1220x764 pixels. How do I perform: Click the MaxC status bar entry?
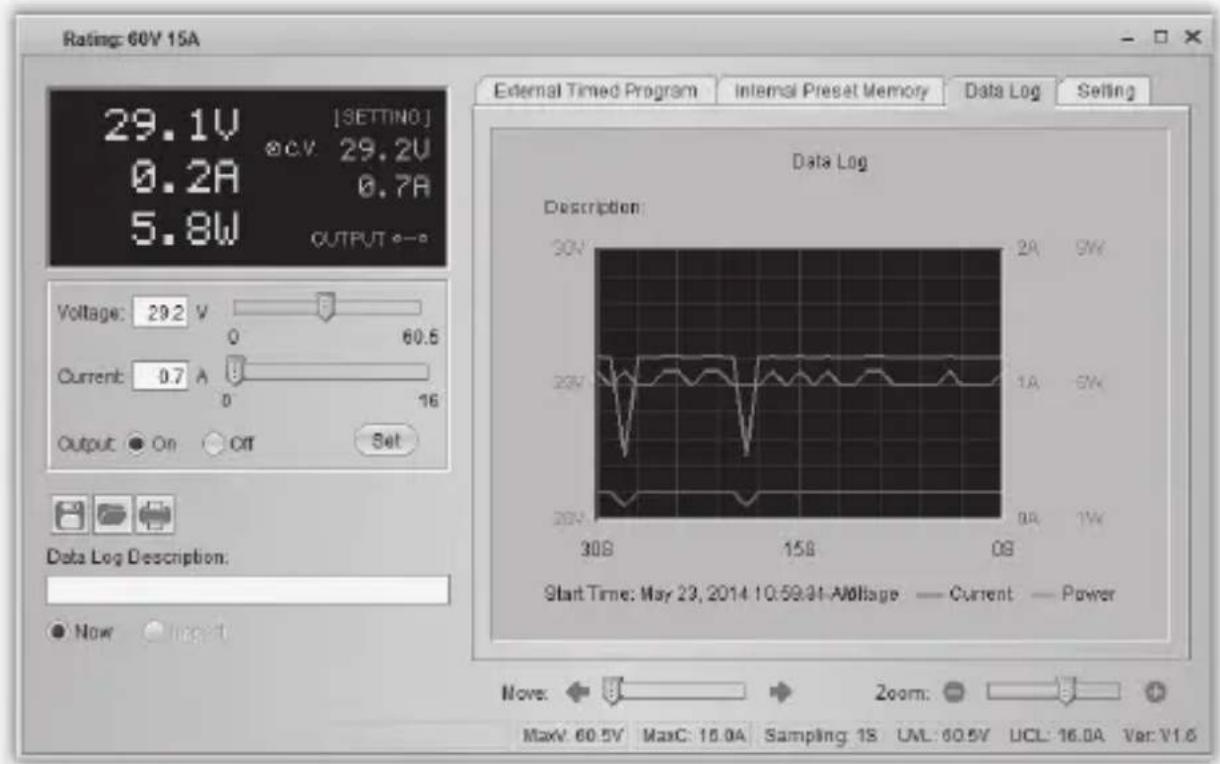point(695,735)
